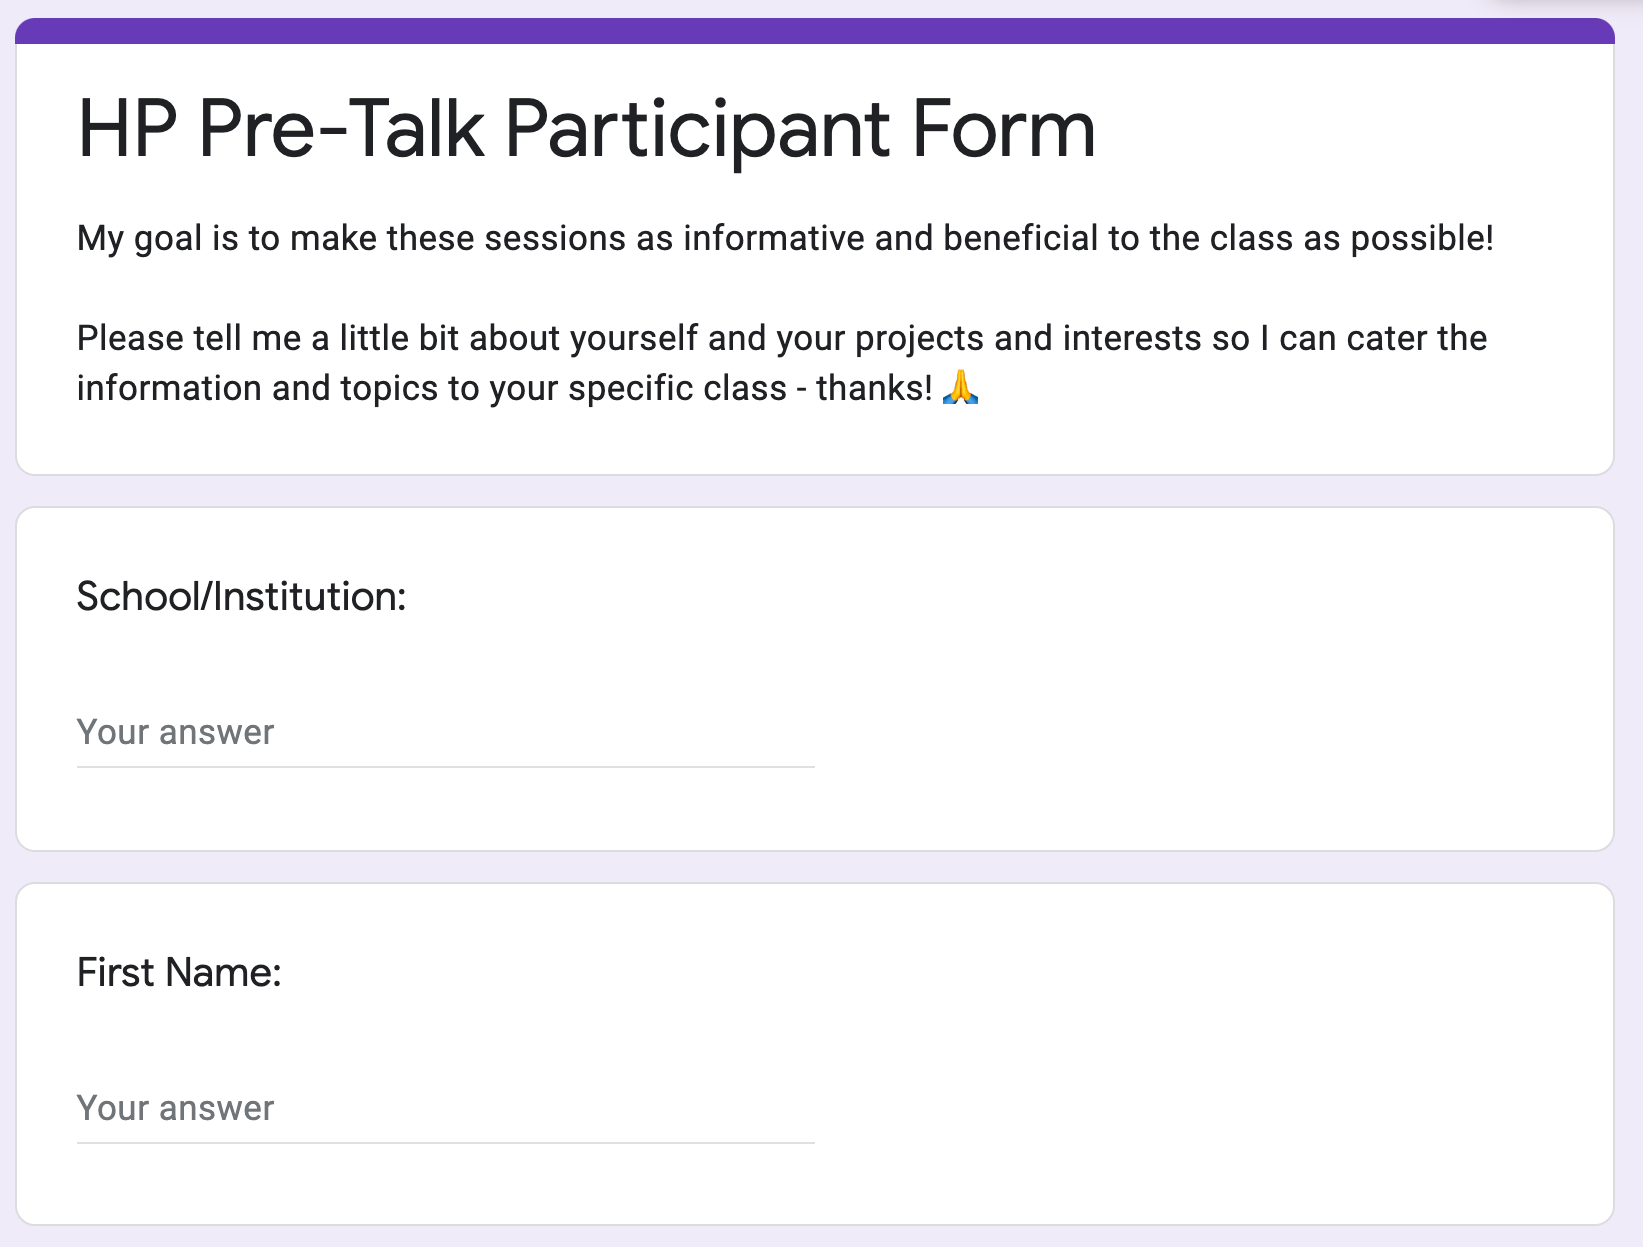Click the word "thanks!" in the description
1643x1247 pixels.
click(874, 388)
